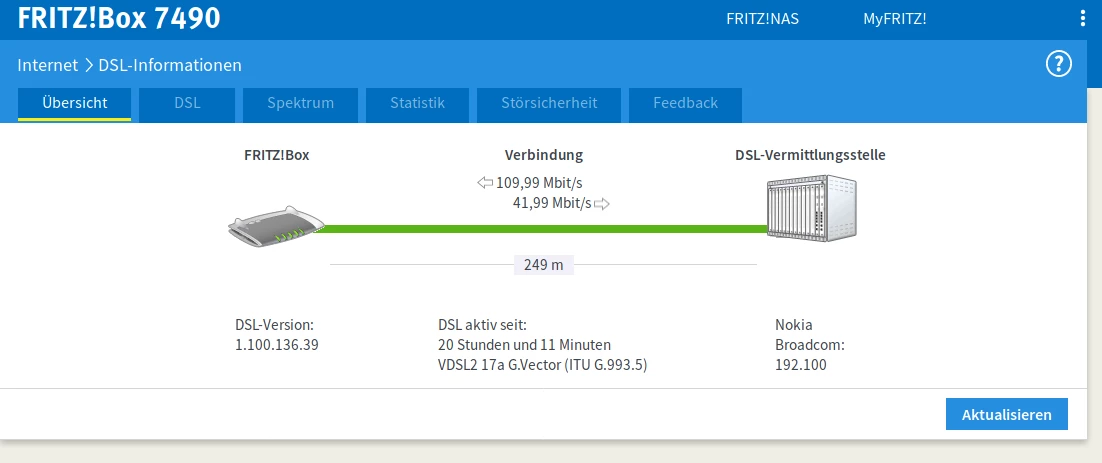Click the 'DSL aktiv seit:' label
Screen dimensions: 1102x463
[482, 325]
